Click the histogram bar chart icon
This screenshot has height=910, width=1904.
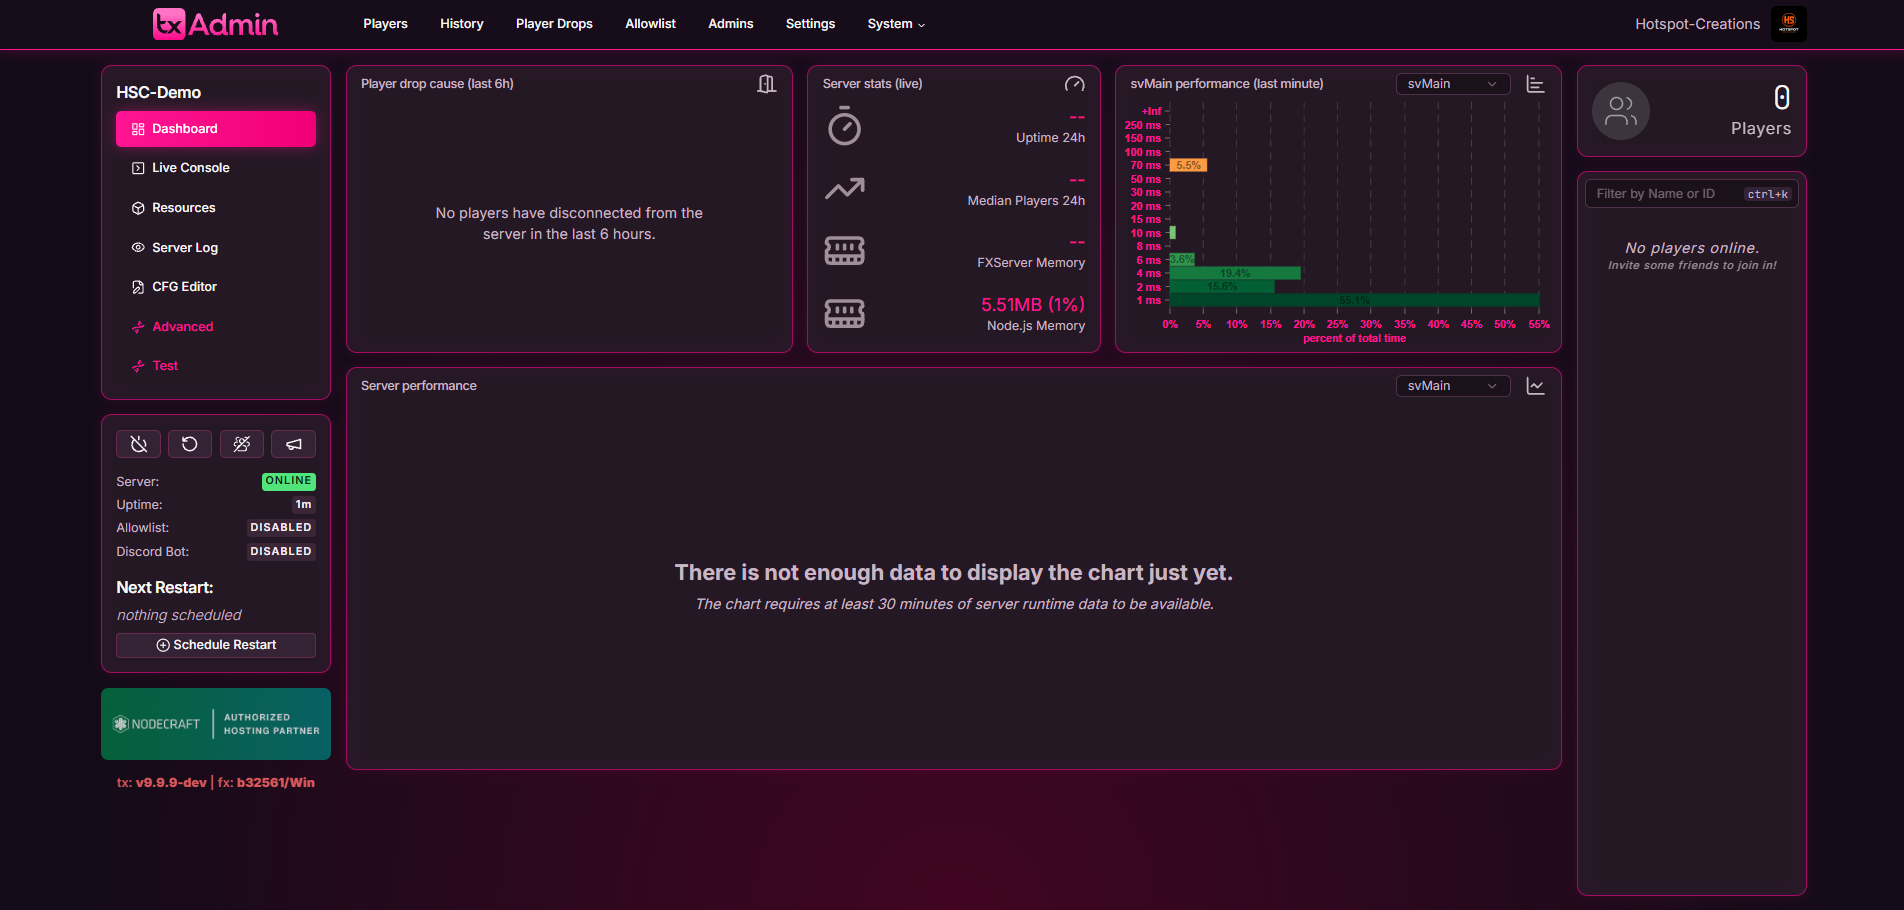pyautogui.click(x=1536, y=84)
